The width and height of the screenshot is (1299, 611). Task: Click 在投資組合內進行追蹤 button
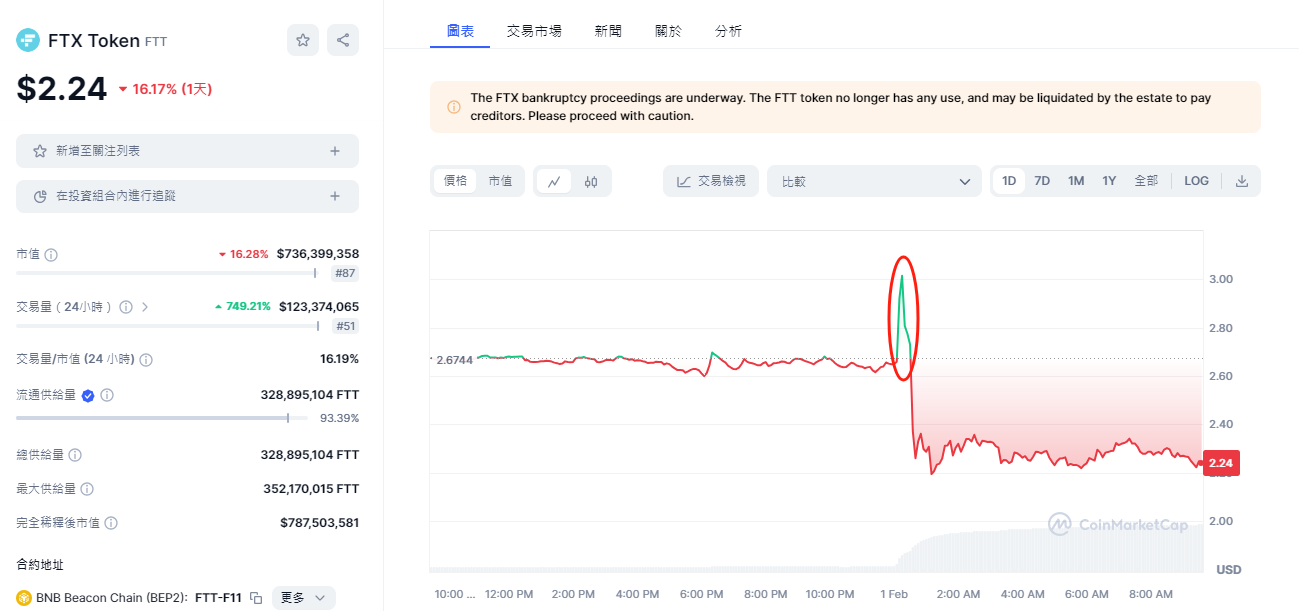[187, 196]
